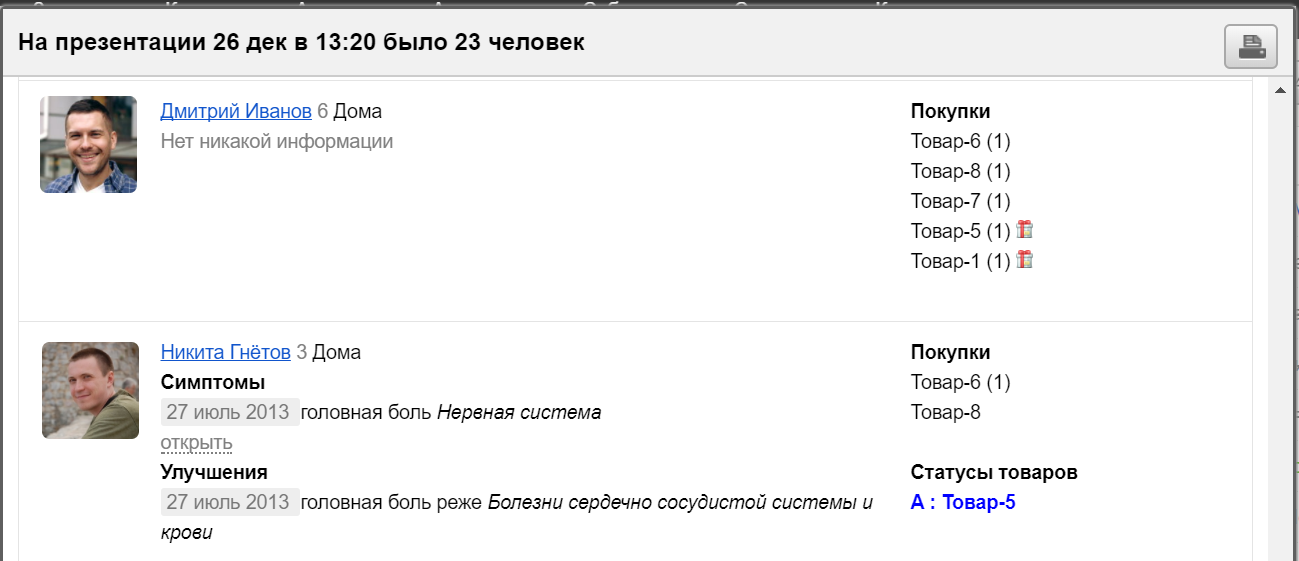This screenshot has height=561, width=1299.
Task: Click the Статусы товаров heading
Action: pyautogui.click(x=994, y=472)
